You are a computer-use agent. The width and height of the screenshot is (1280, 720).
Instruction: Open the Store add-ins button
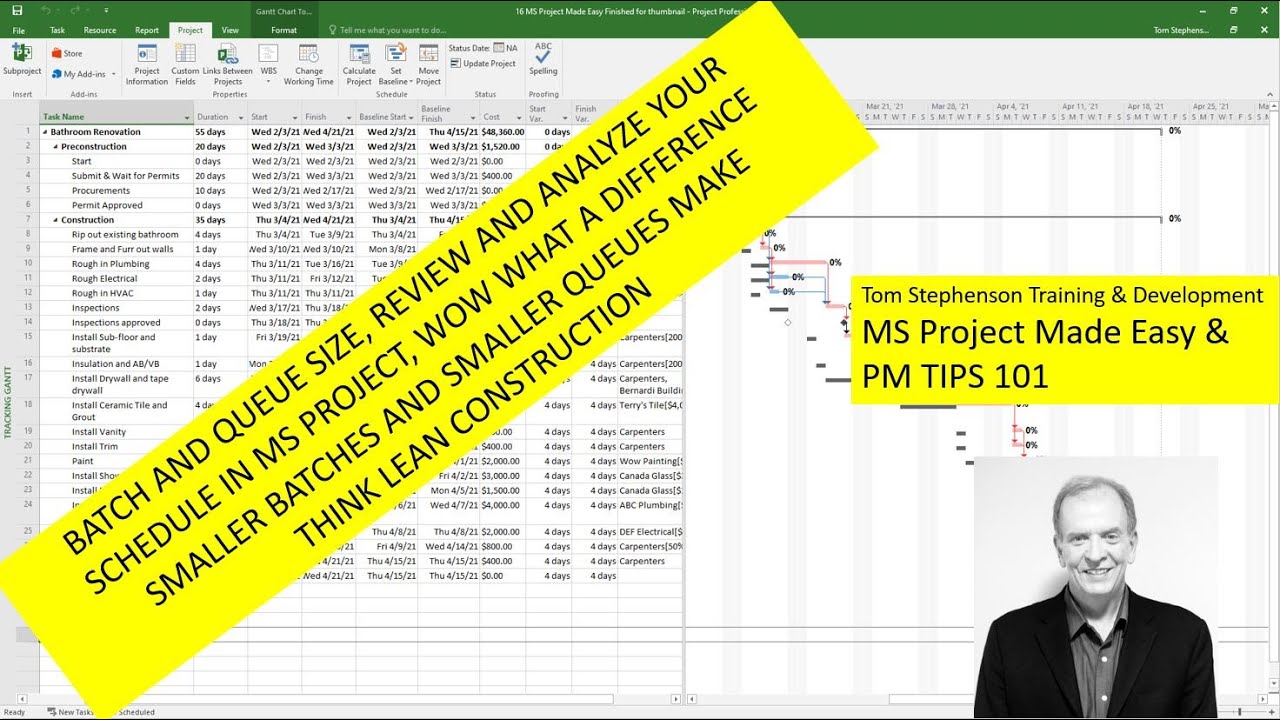67,54
